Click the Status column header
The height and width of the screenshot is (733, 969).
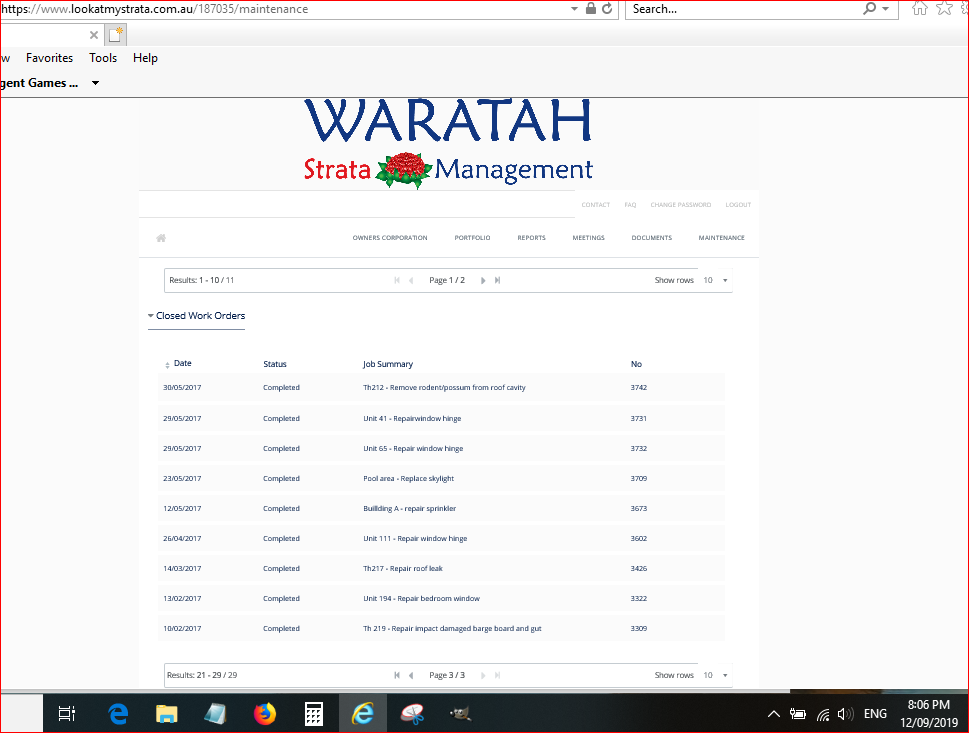[275, 364]
